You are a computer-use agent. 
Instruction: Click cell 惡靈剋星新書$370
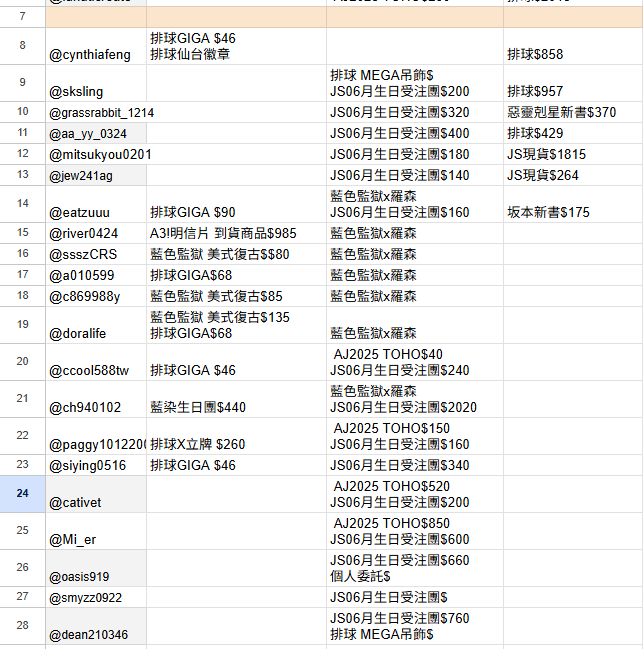(x=573, y=112)
